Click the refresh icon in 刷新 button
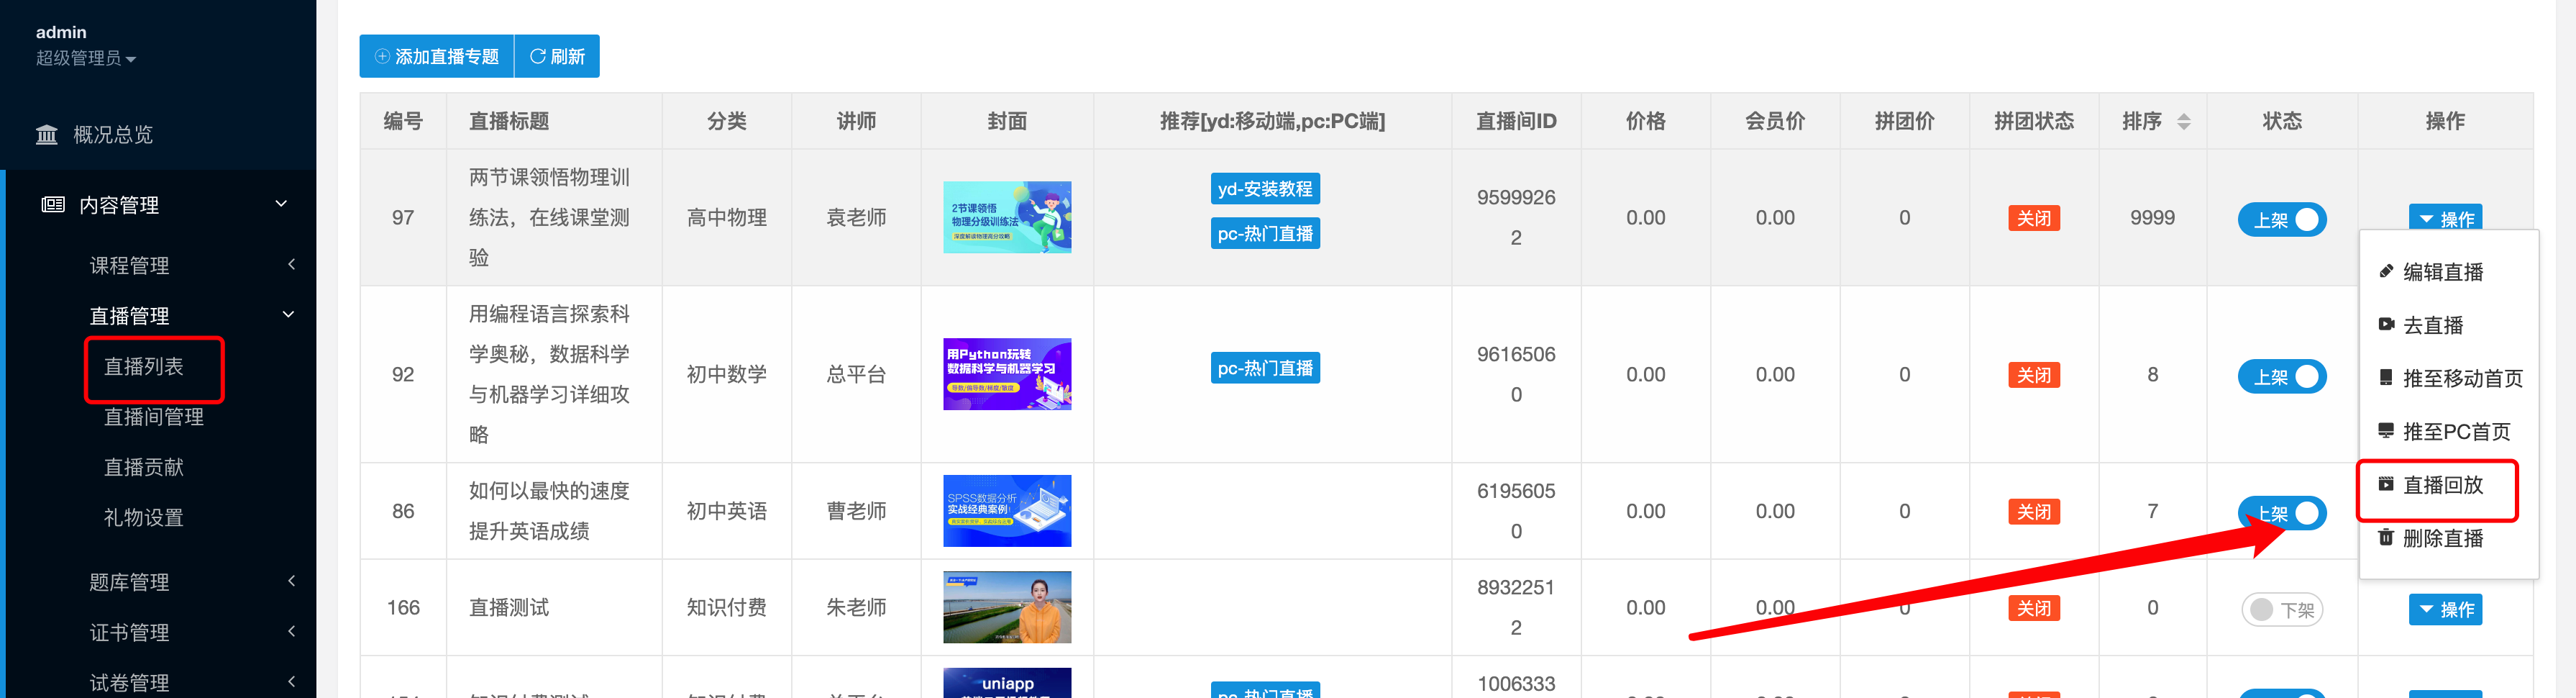The height and width of the screenshot is (698, 2576). pos(537,56)
